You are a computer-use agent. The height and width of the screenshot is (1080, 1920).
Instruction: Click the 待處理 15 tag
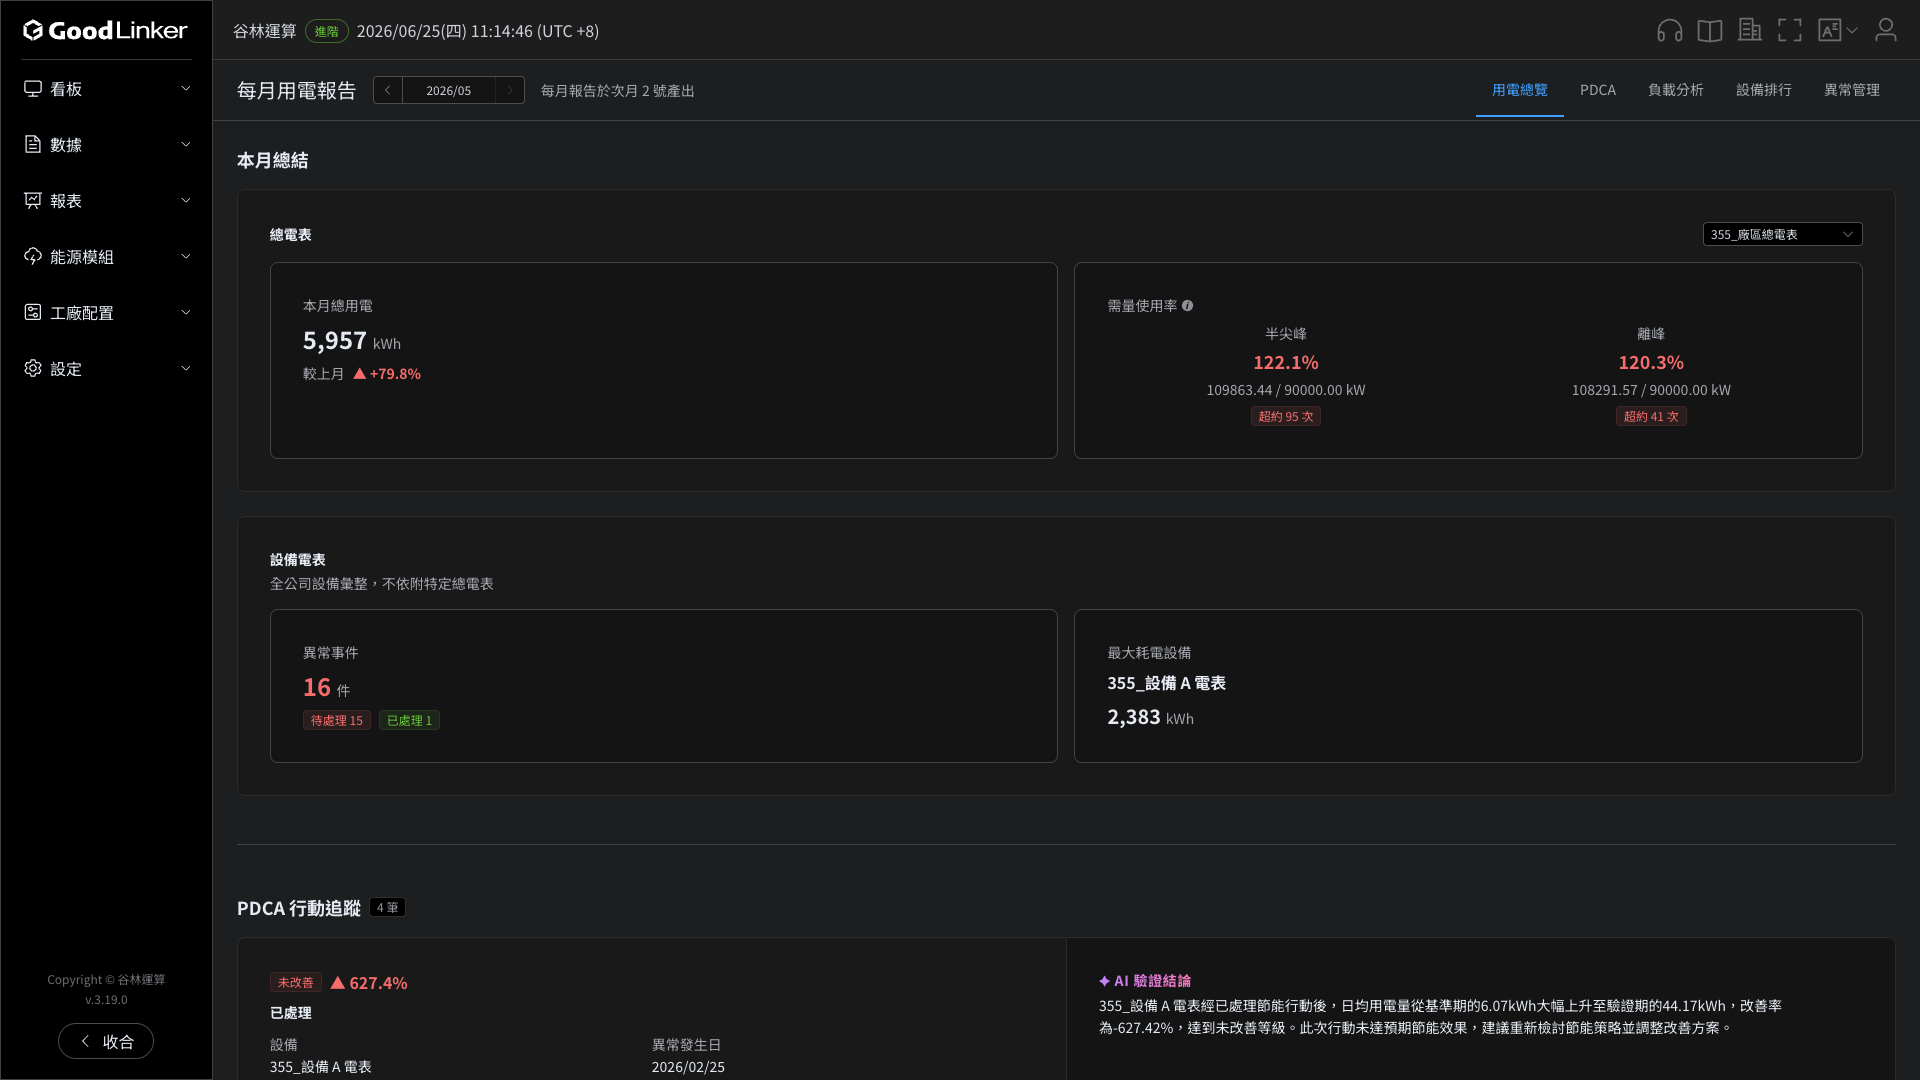pyautogui.click(x=337, y=720)
